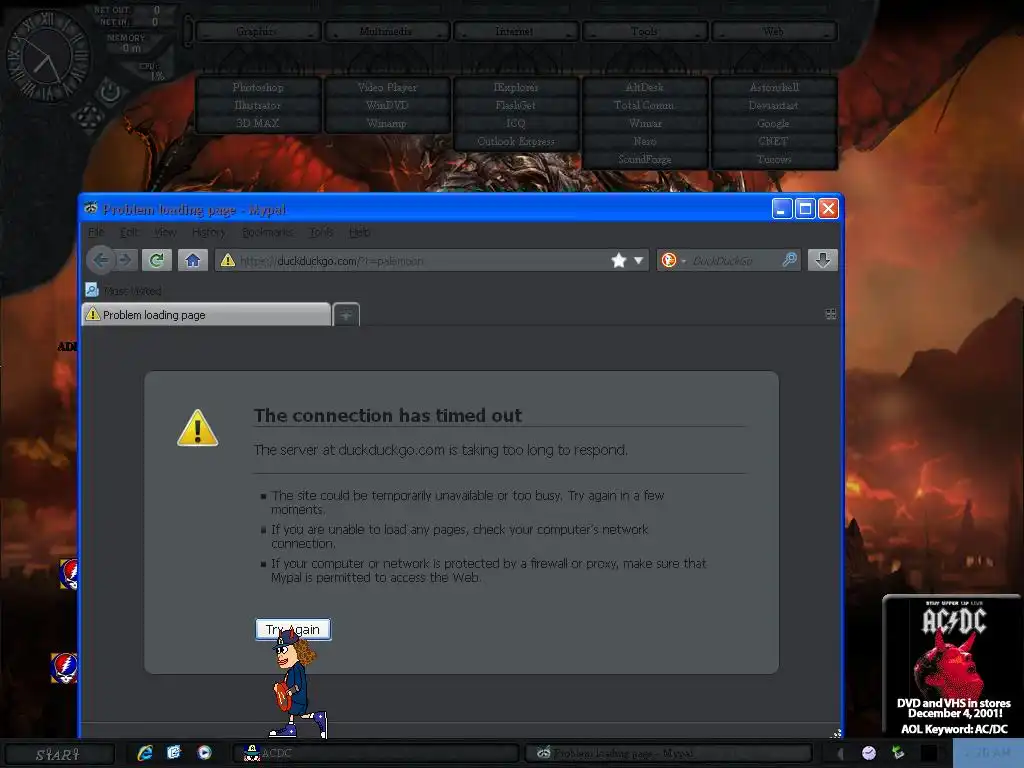Viewport: 1024px width, 768px height.
Task: Expand the Multimedia category on desktop bar
Action: pos(386,31)
